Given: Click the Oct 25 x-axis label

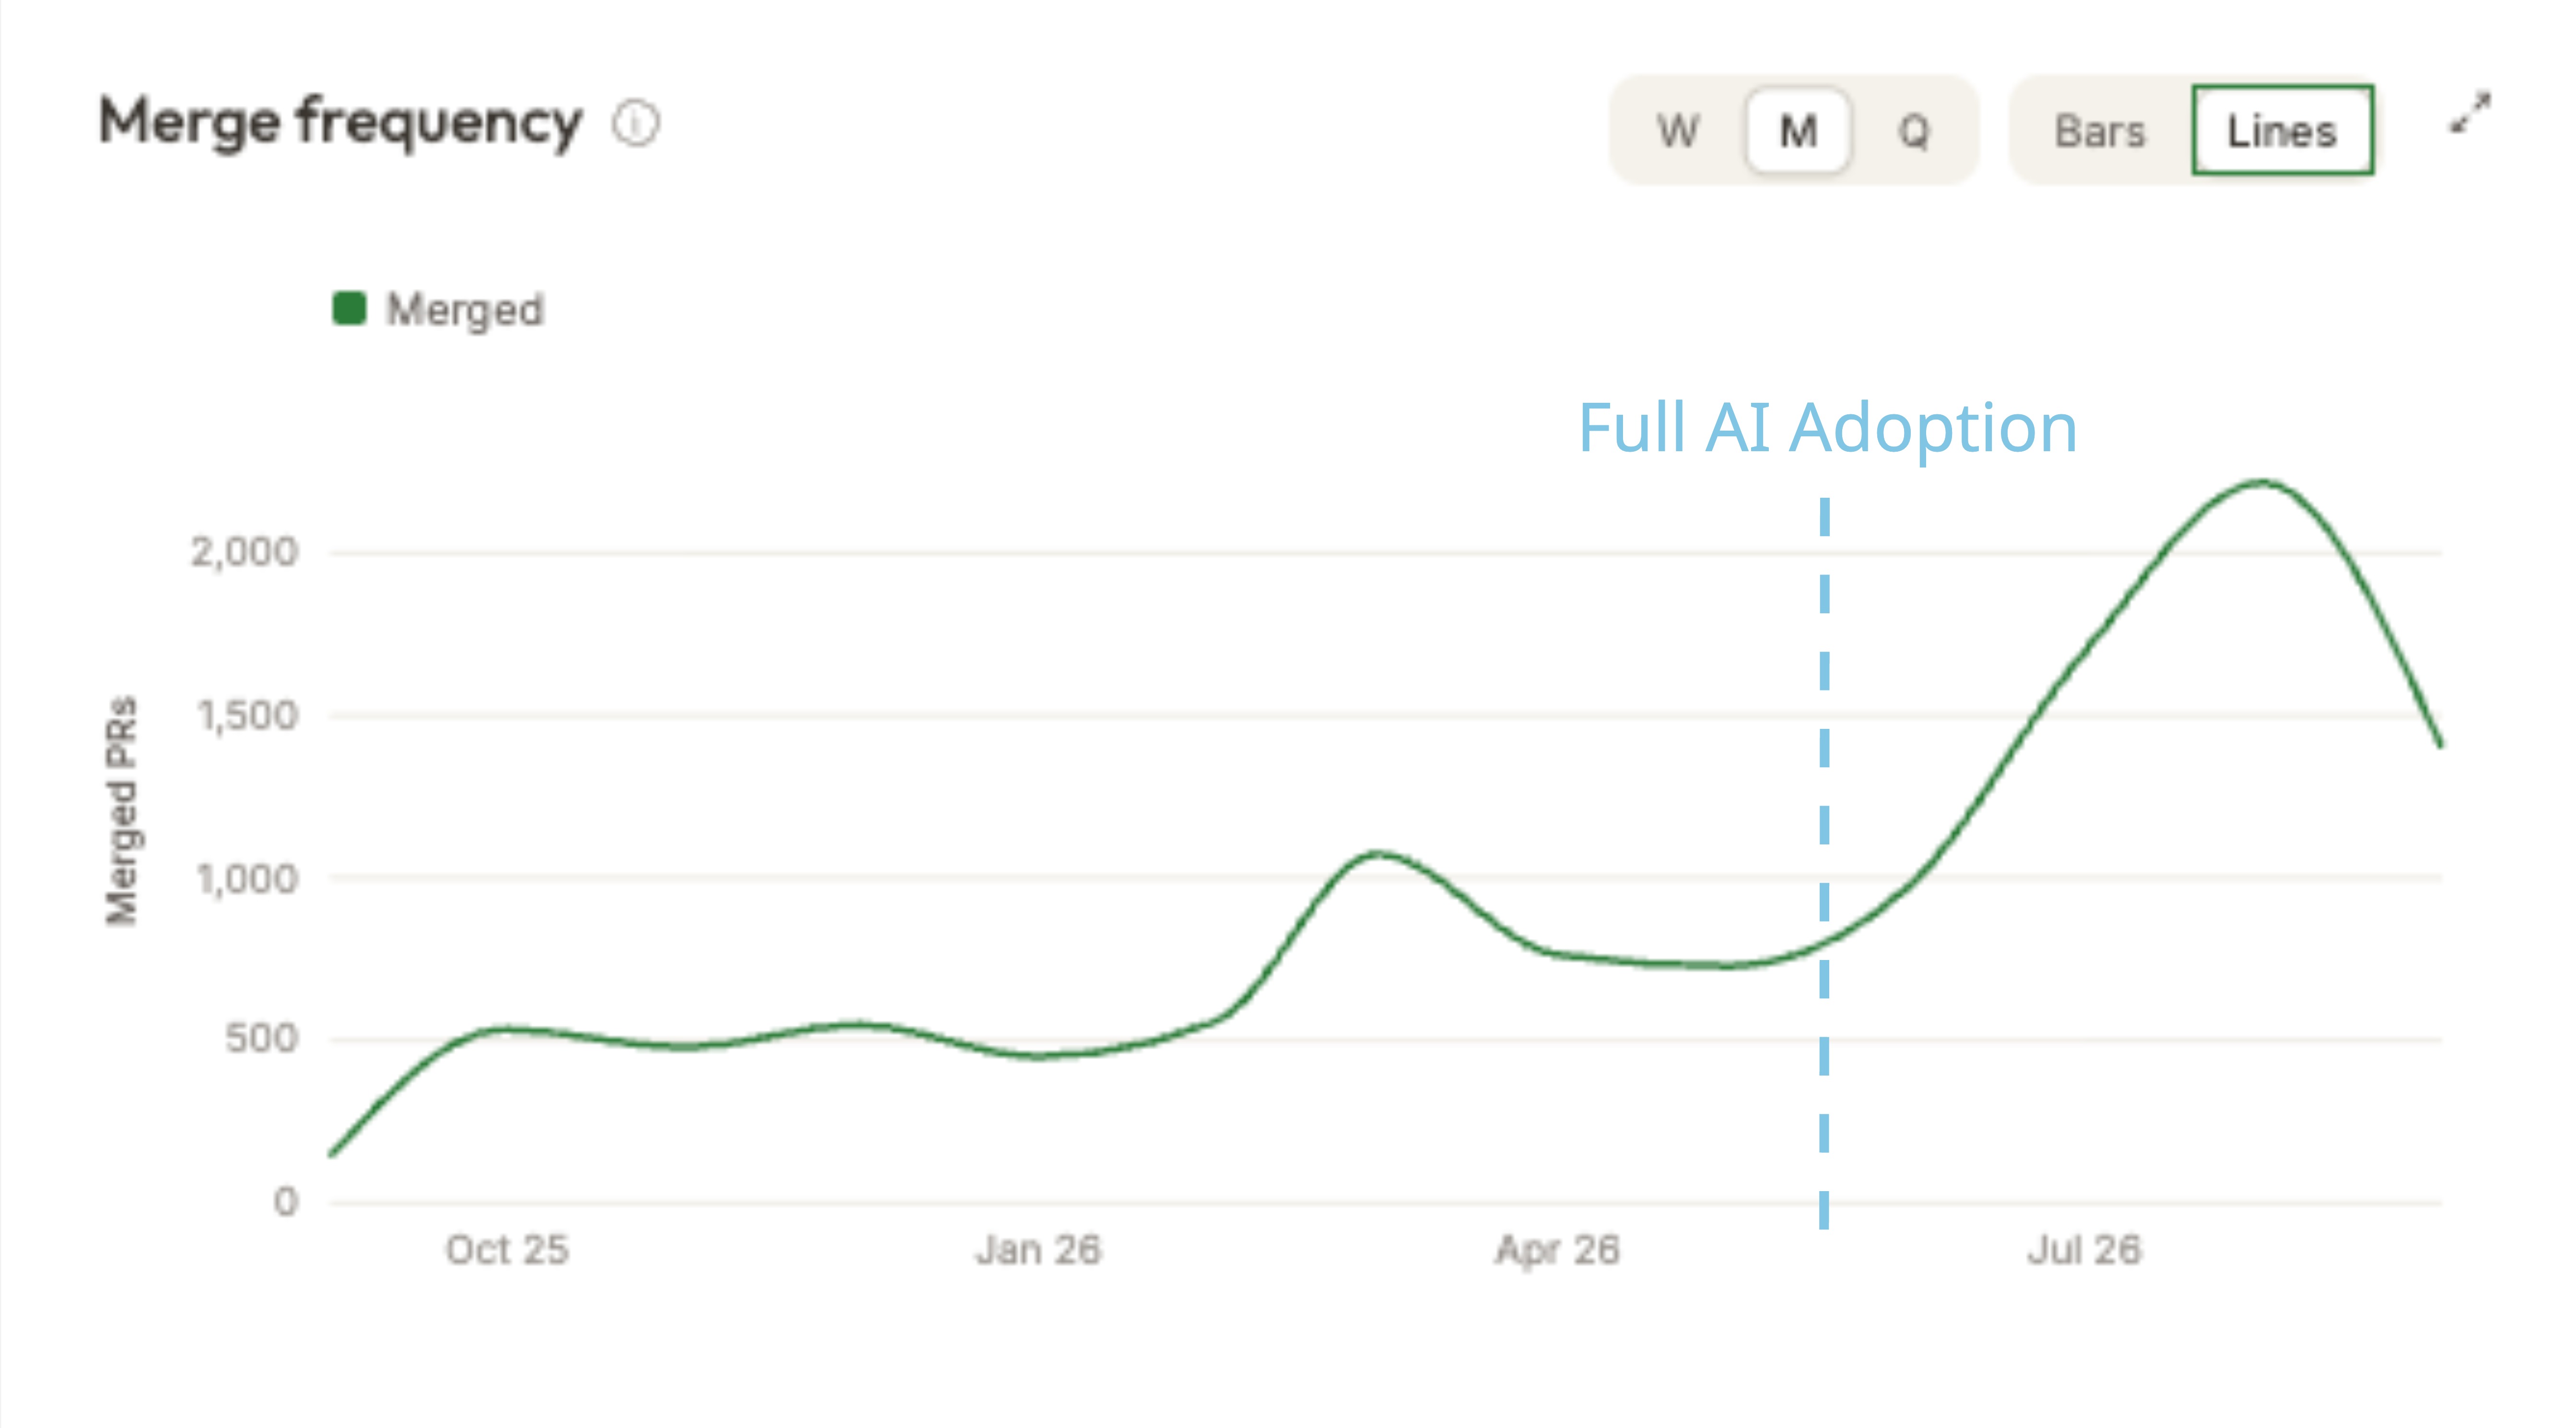Looking at the screenshot, I should click(x=507, y=1250).
